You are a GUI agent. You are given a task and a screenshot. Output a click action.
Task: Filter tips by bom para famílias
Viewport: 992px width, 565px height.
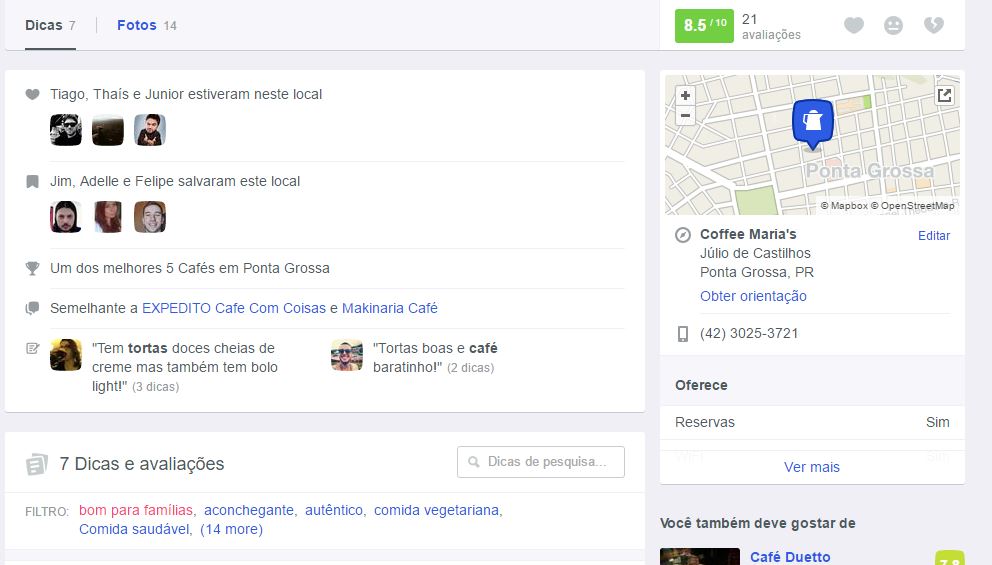[135, 510]
